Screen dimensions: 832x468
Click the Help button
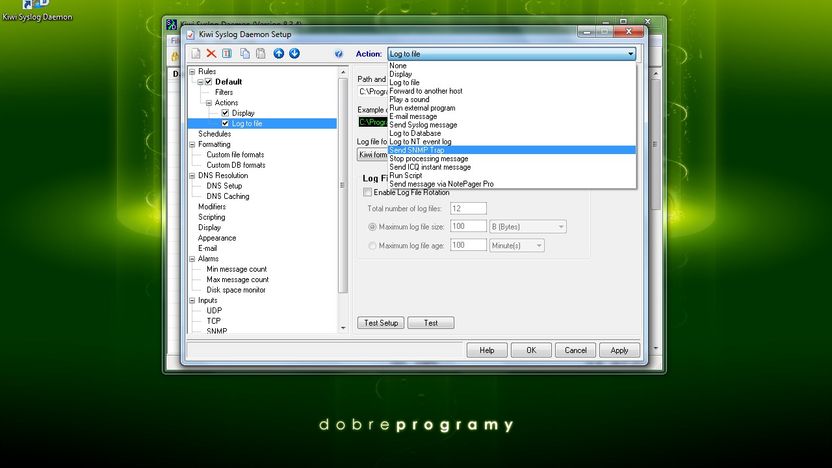(x=487, y=350)
